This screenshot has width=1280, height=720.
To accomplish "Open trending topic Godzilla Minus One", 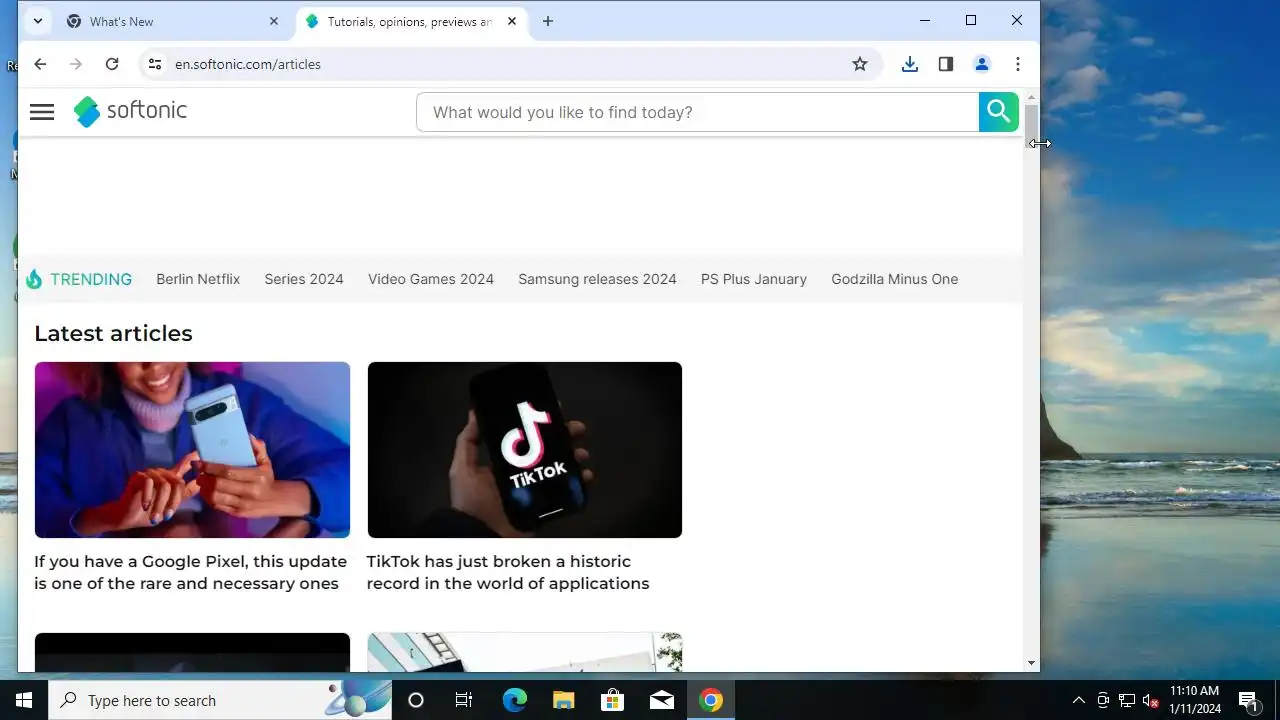I will (895, 279).
